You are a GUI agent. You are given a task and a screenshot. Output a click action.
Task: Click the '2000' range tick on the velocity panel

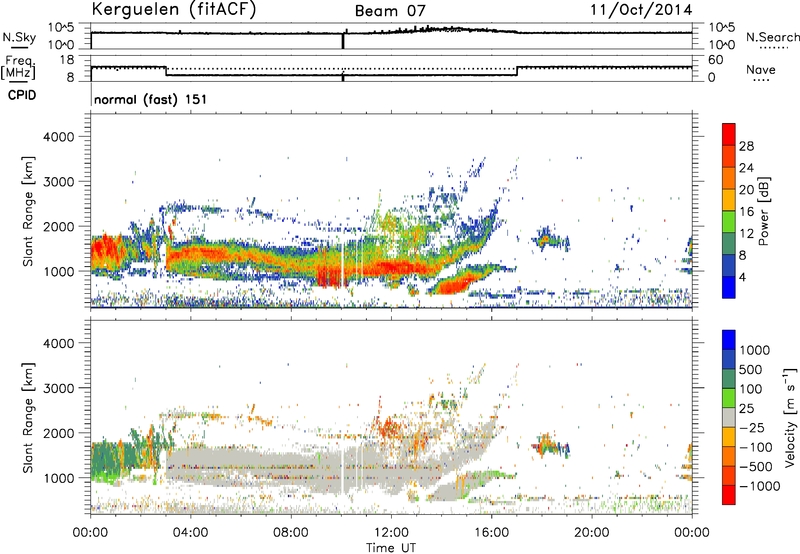pos(59,433)
